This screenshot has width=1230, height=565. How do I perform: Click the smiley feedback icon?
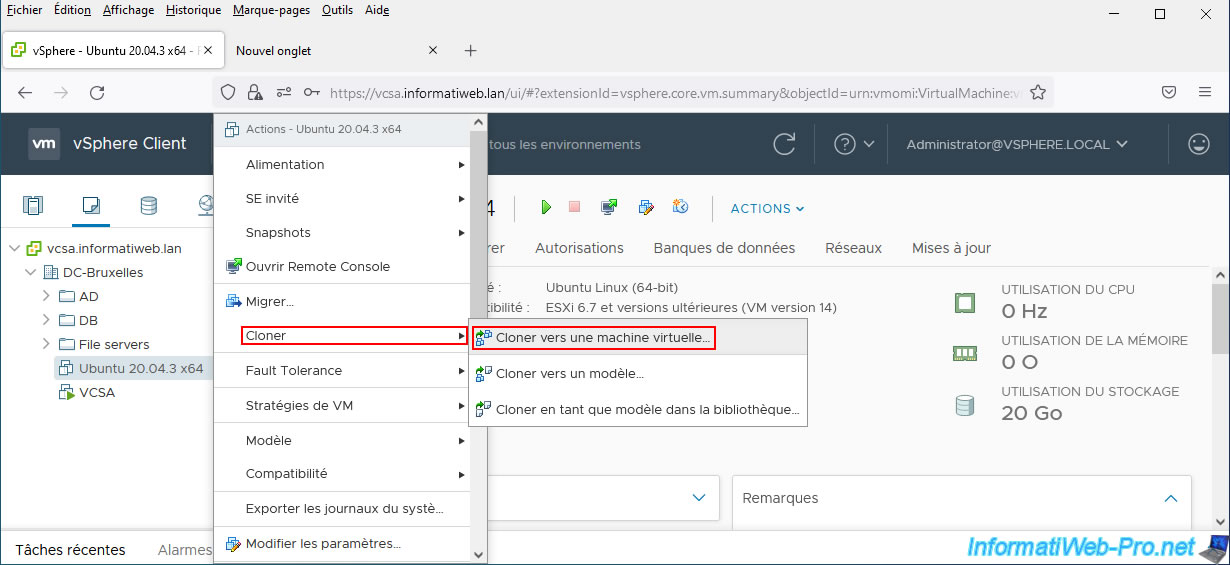pyautogui.click(x=1198, y=144)
